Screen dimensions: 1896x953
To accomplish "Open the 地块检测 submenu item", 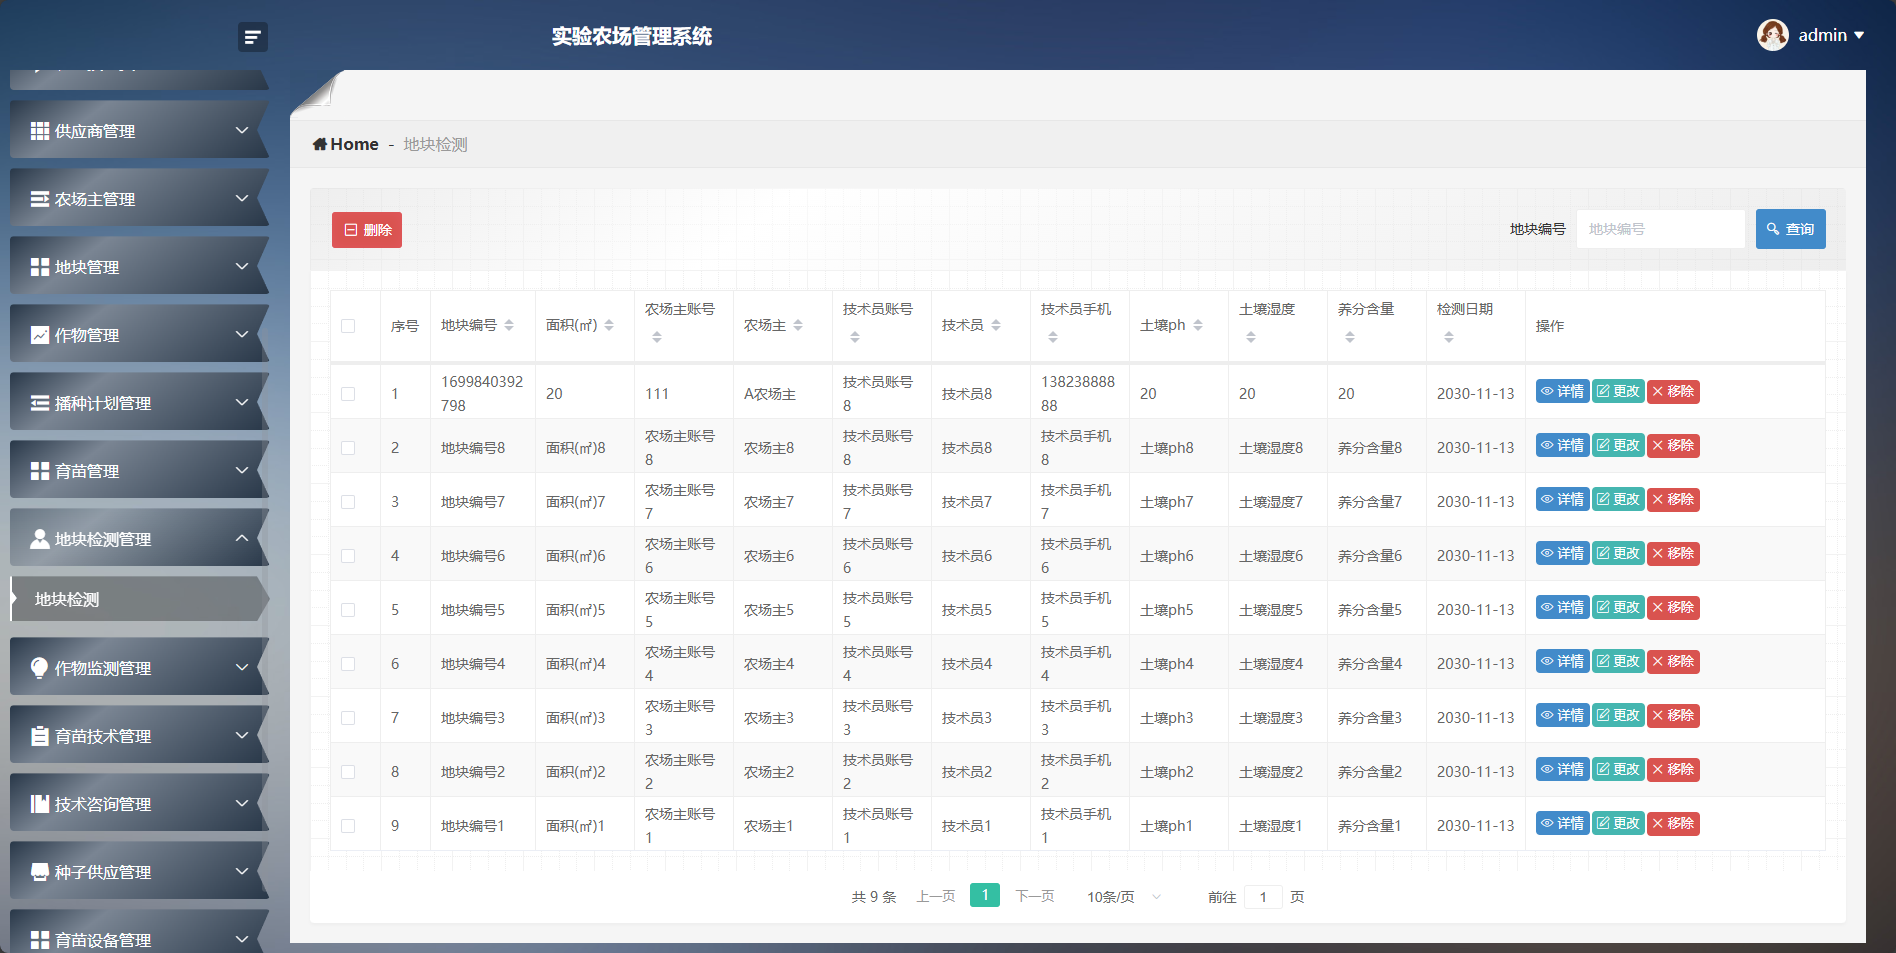I will [x=140, y=599].
